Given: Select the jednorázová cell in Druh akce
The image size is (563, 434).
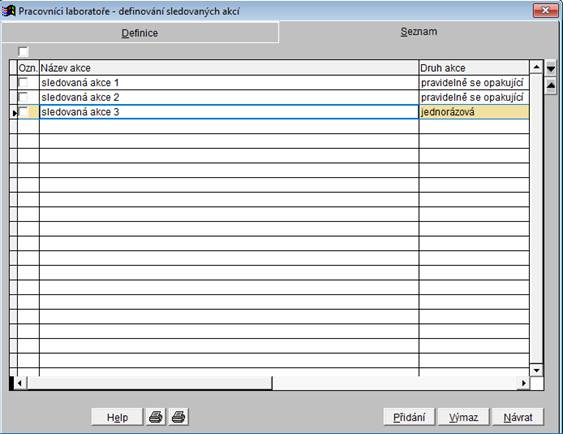Looking at the screenshot, I should pyautogui.click(x=474, y=112).
